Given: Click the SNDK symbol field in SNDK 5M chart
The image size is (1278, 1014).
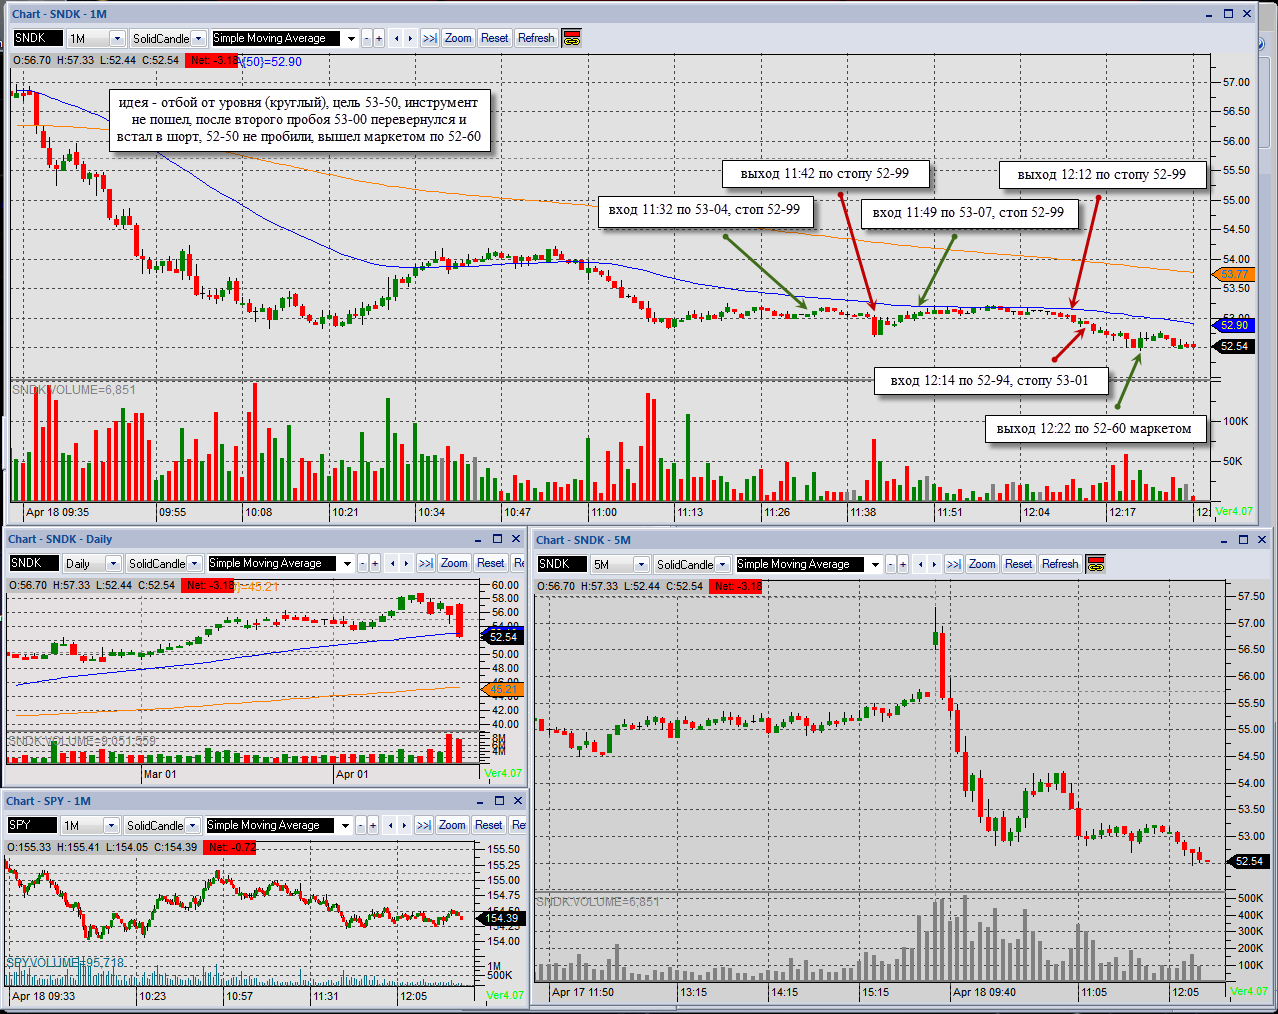Looking at the screenshot, I should (x=562, y=564).
